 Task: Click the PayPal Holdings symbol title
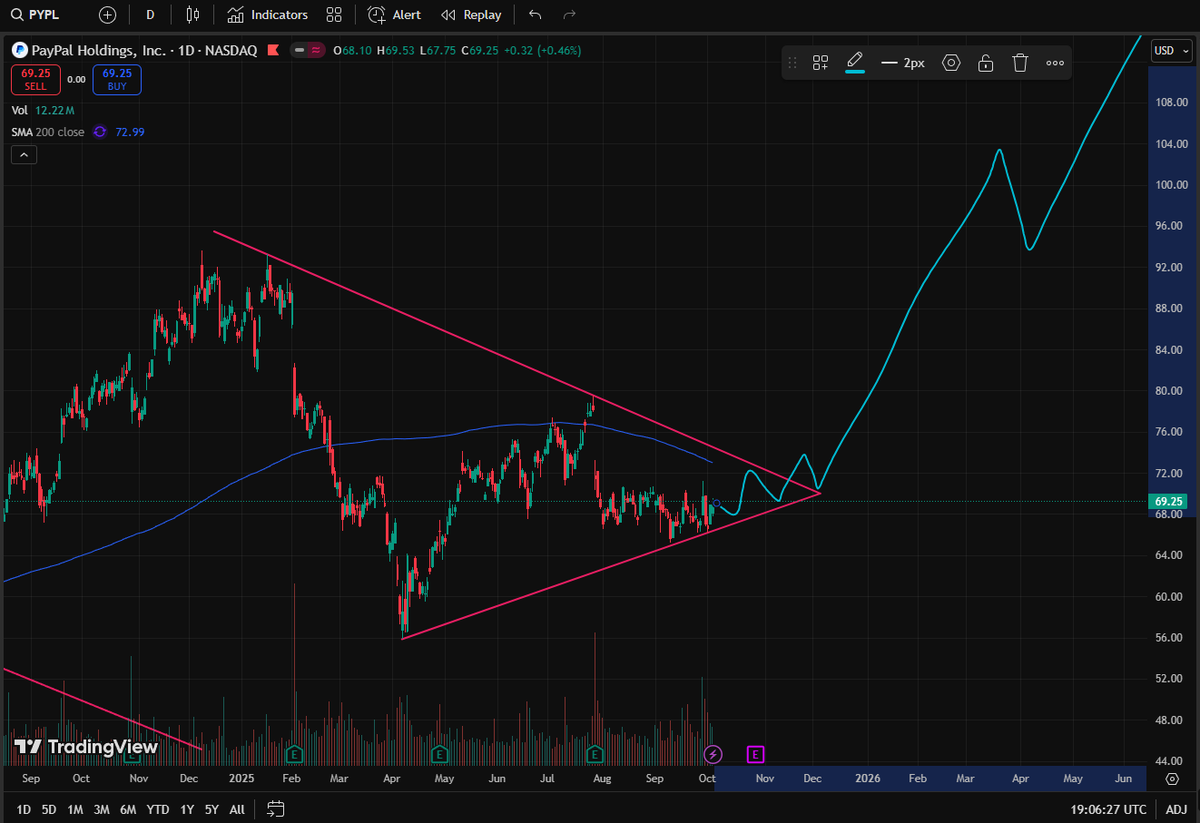pos(144,50)
